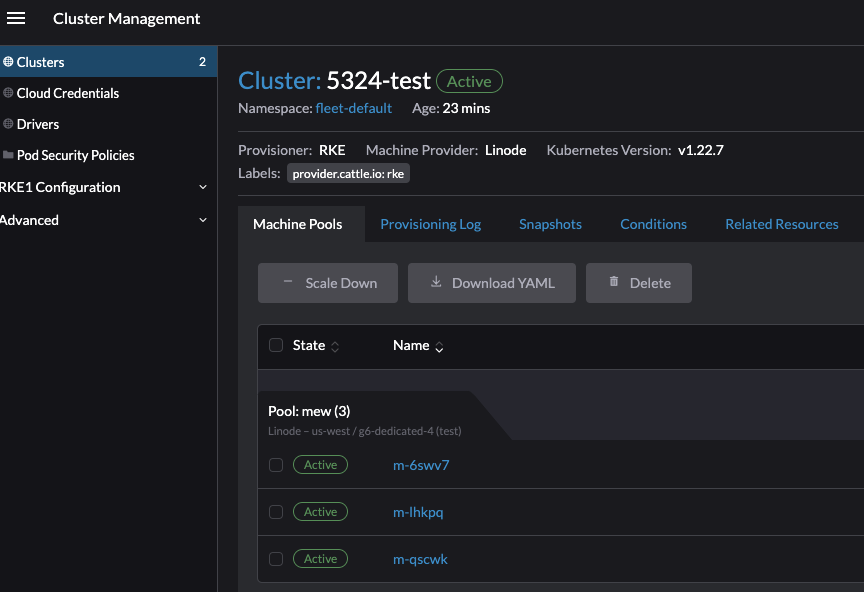Check the select-all checkbox in table header

[276, 345]
